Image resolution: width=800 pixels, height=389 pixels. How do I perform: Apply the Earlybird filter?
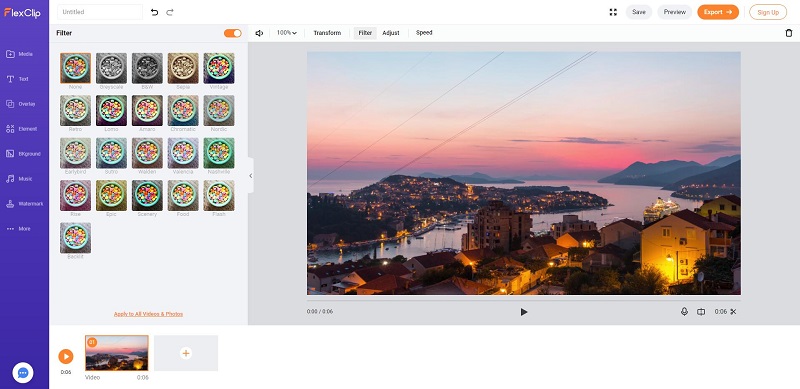pos(76,153)
